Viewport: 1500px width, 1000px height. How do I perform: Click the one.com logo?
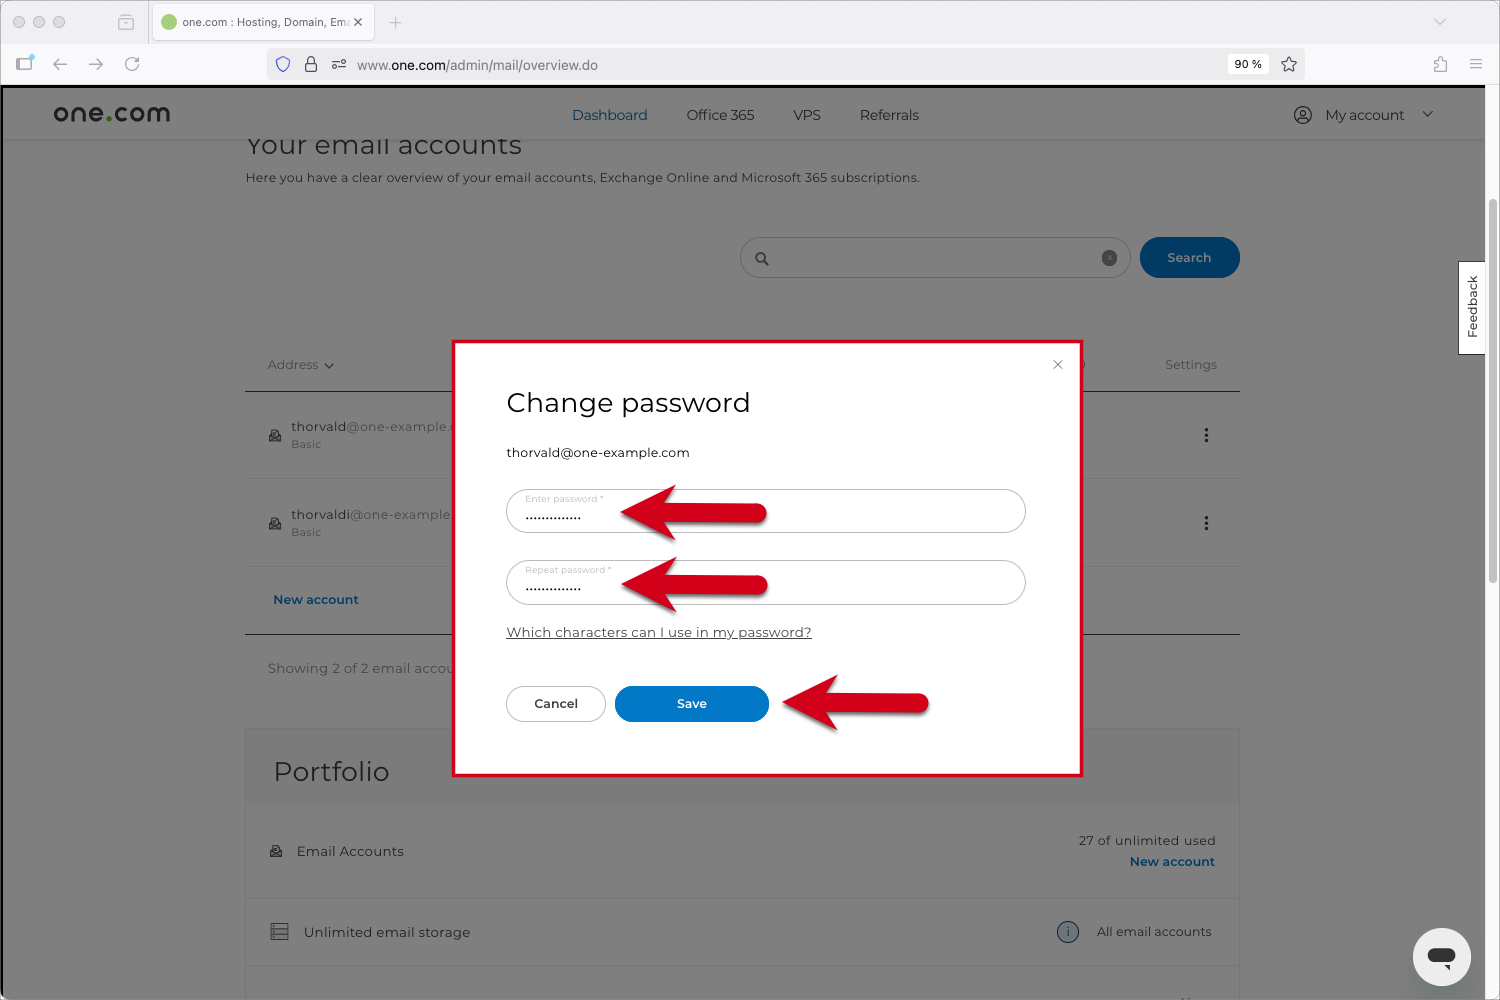pyautogui.click(x=111, y=113)
